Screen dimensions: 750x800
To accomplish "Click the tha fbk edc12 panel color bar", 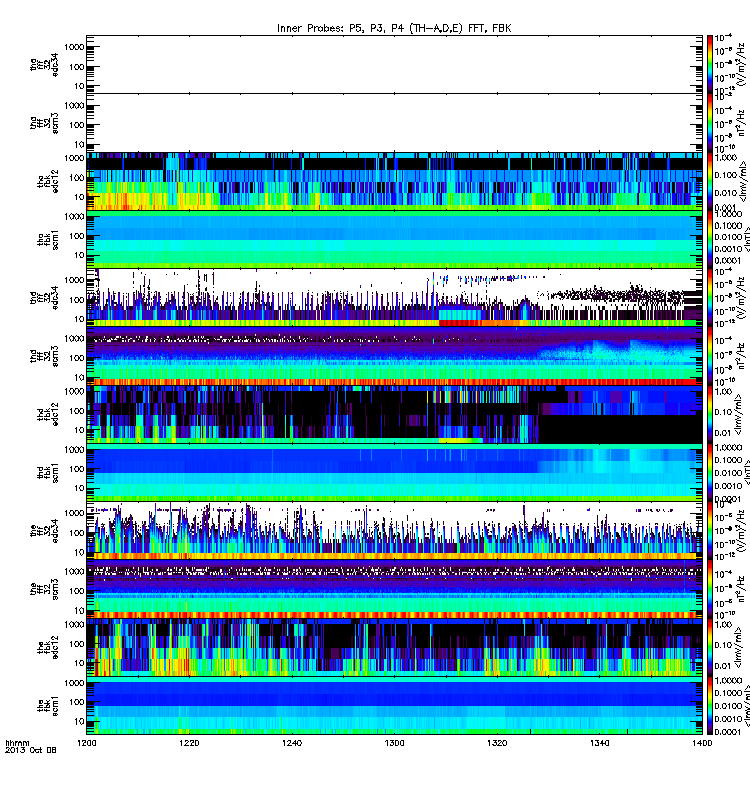I will click(710, 181).
